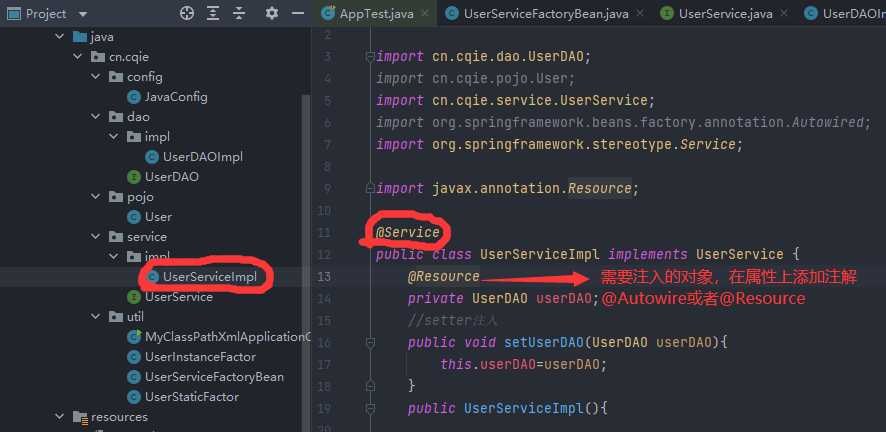Fold the import block at line 3

370,56
